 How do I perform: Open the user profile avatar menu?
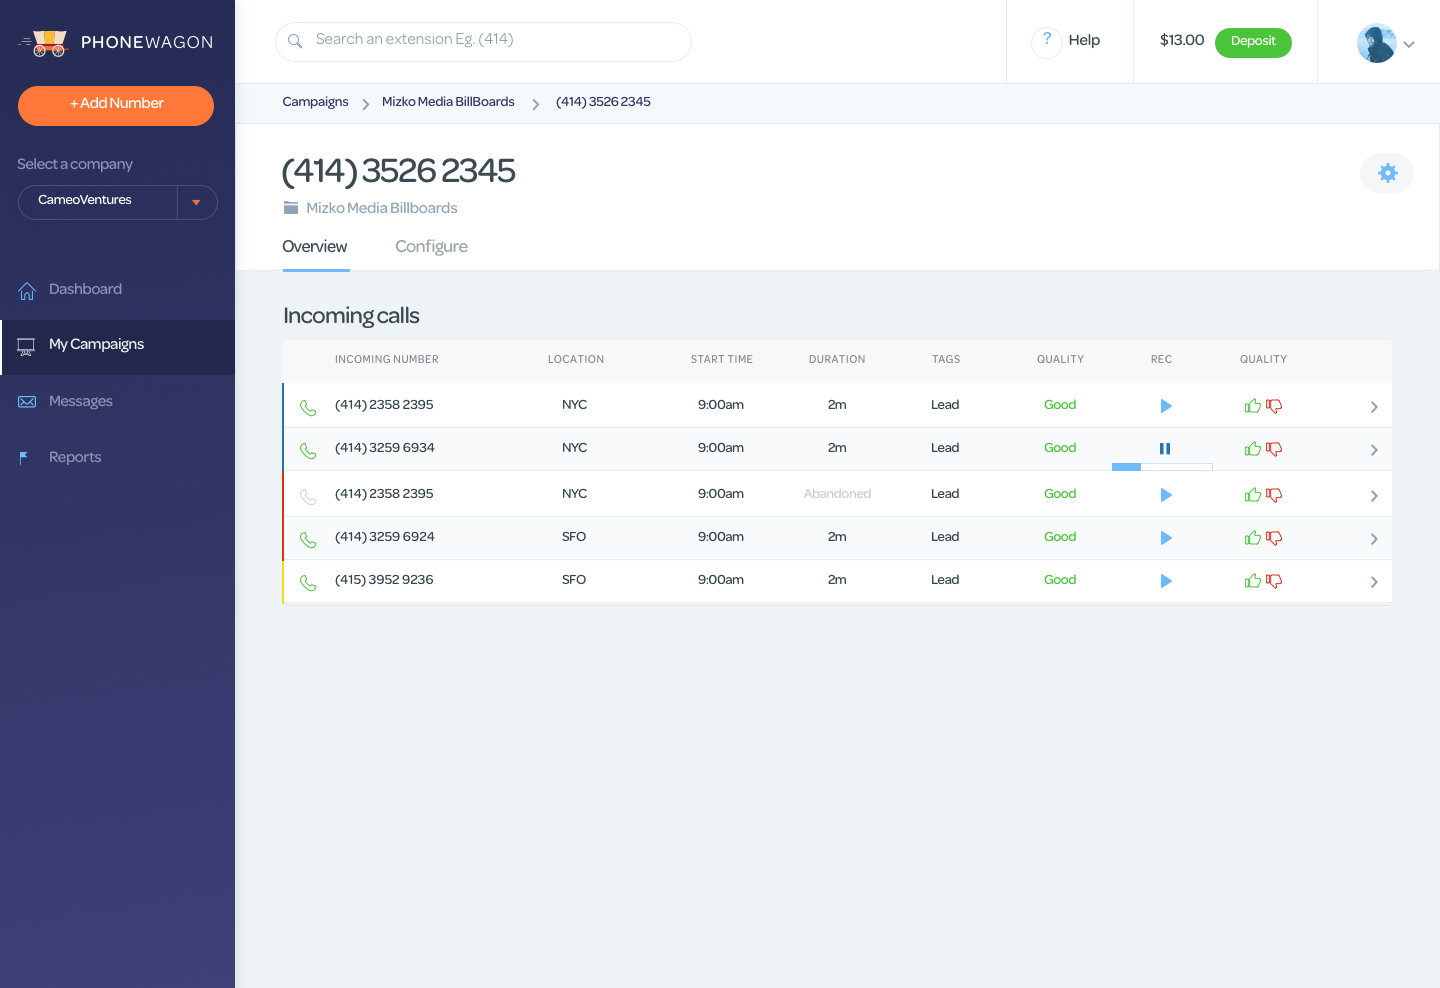(1385, 43)
